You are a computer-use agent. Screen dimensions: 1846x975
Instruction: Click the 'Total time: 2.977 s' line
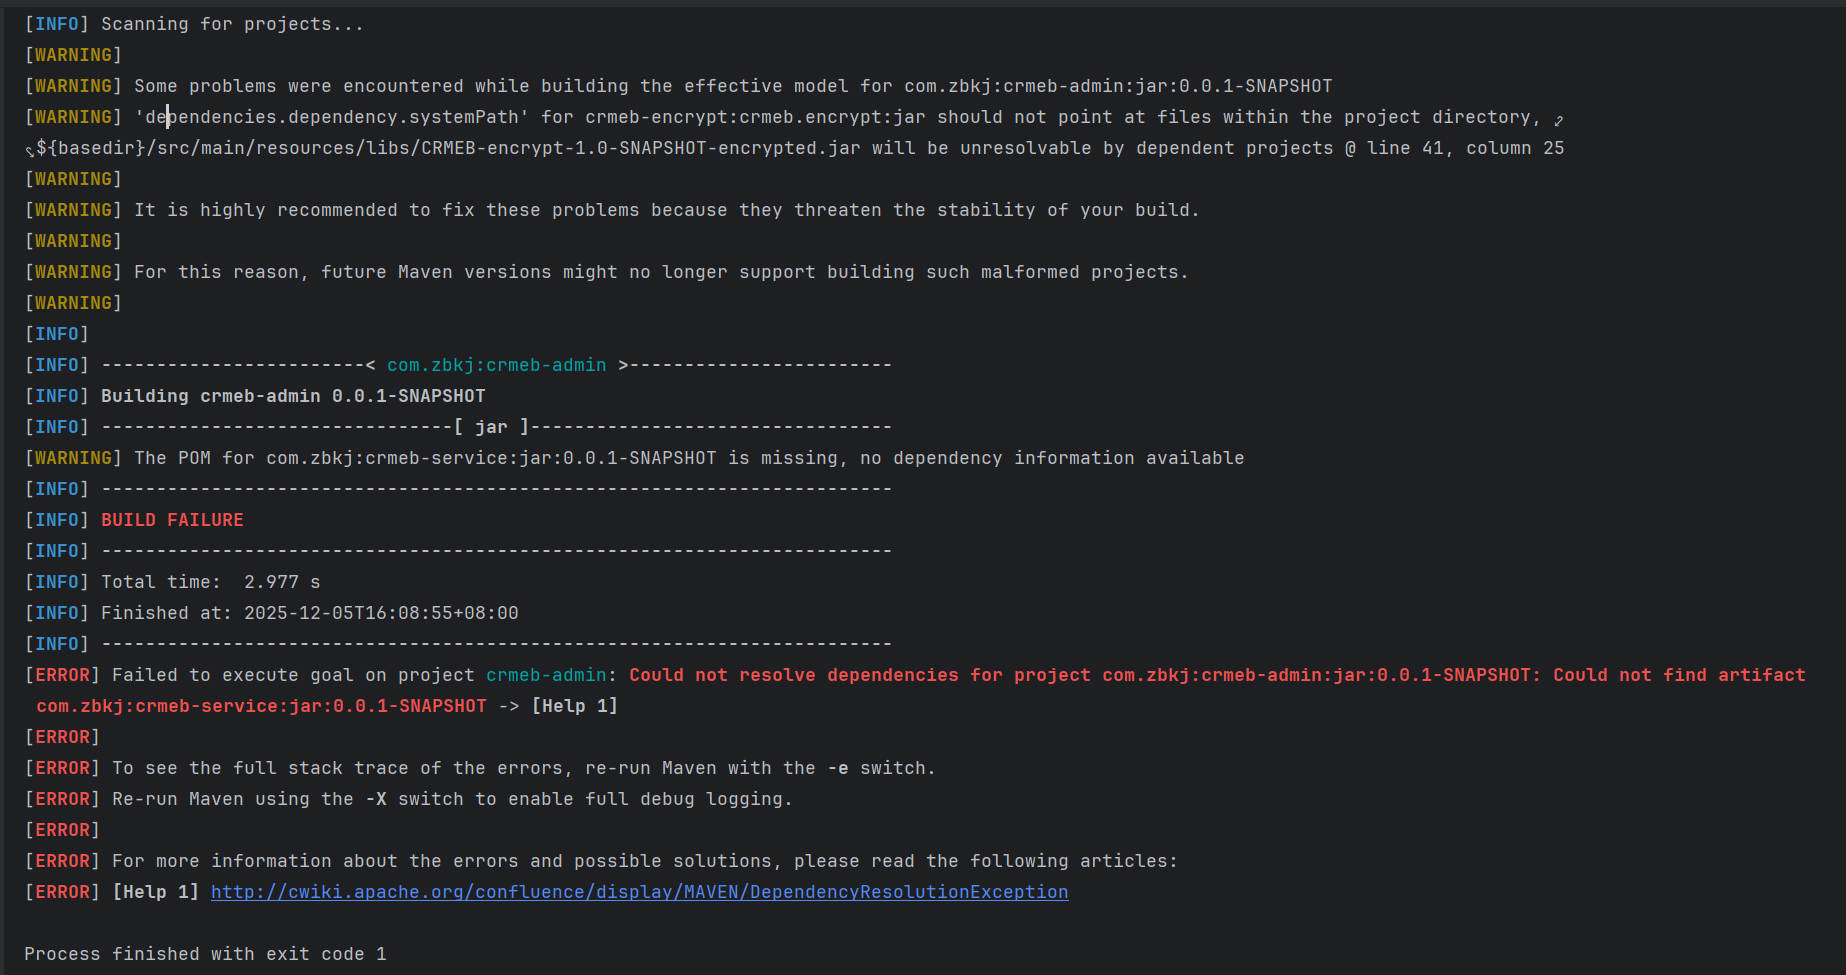coord(210,582)
